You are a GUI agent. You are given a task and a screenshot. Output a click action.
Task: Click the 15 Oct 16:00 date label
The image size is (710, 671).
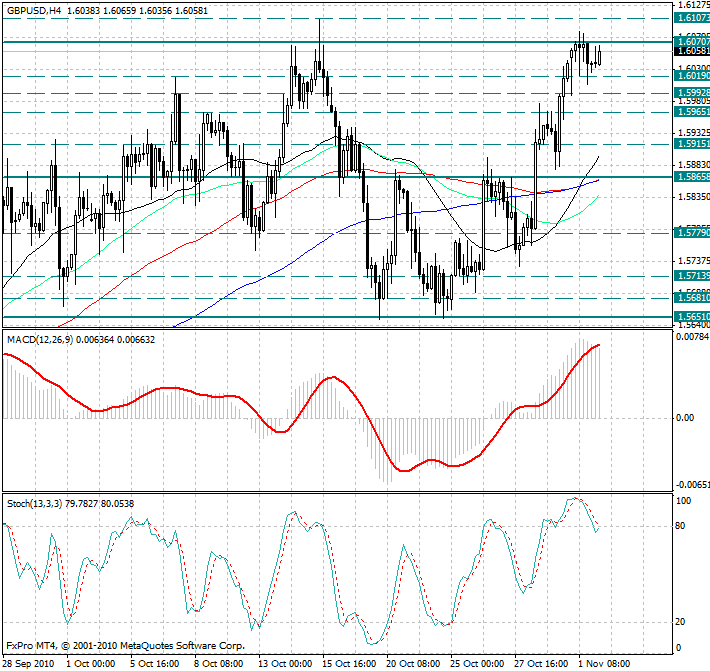click(349, 664)
